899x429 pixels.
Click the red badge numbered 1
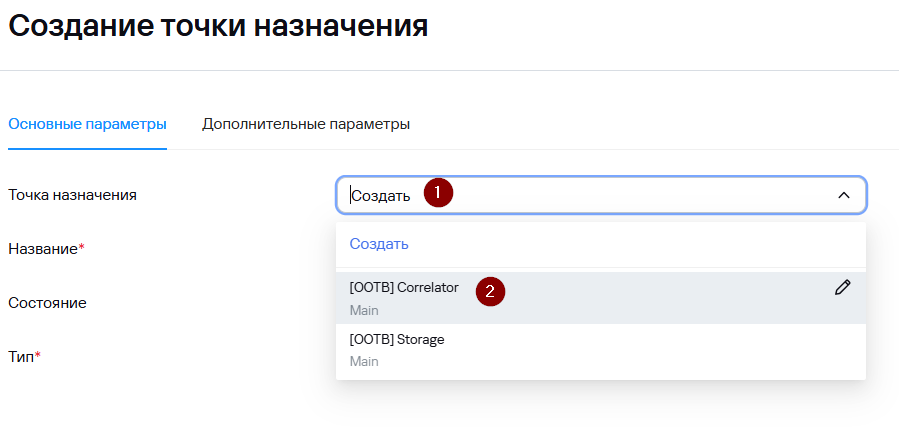(438, 193)
